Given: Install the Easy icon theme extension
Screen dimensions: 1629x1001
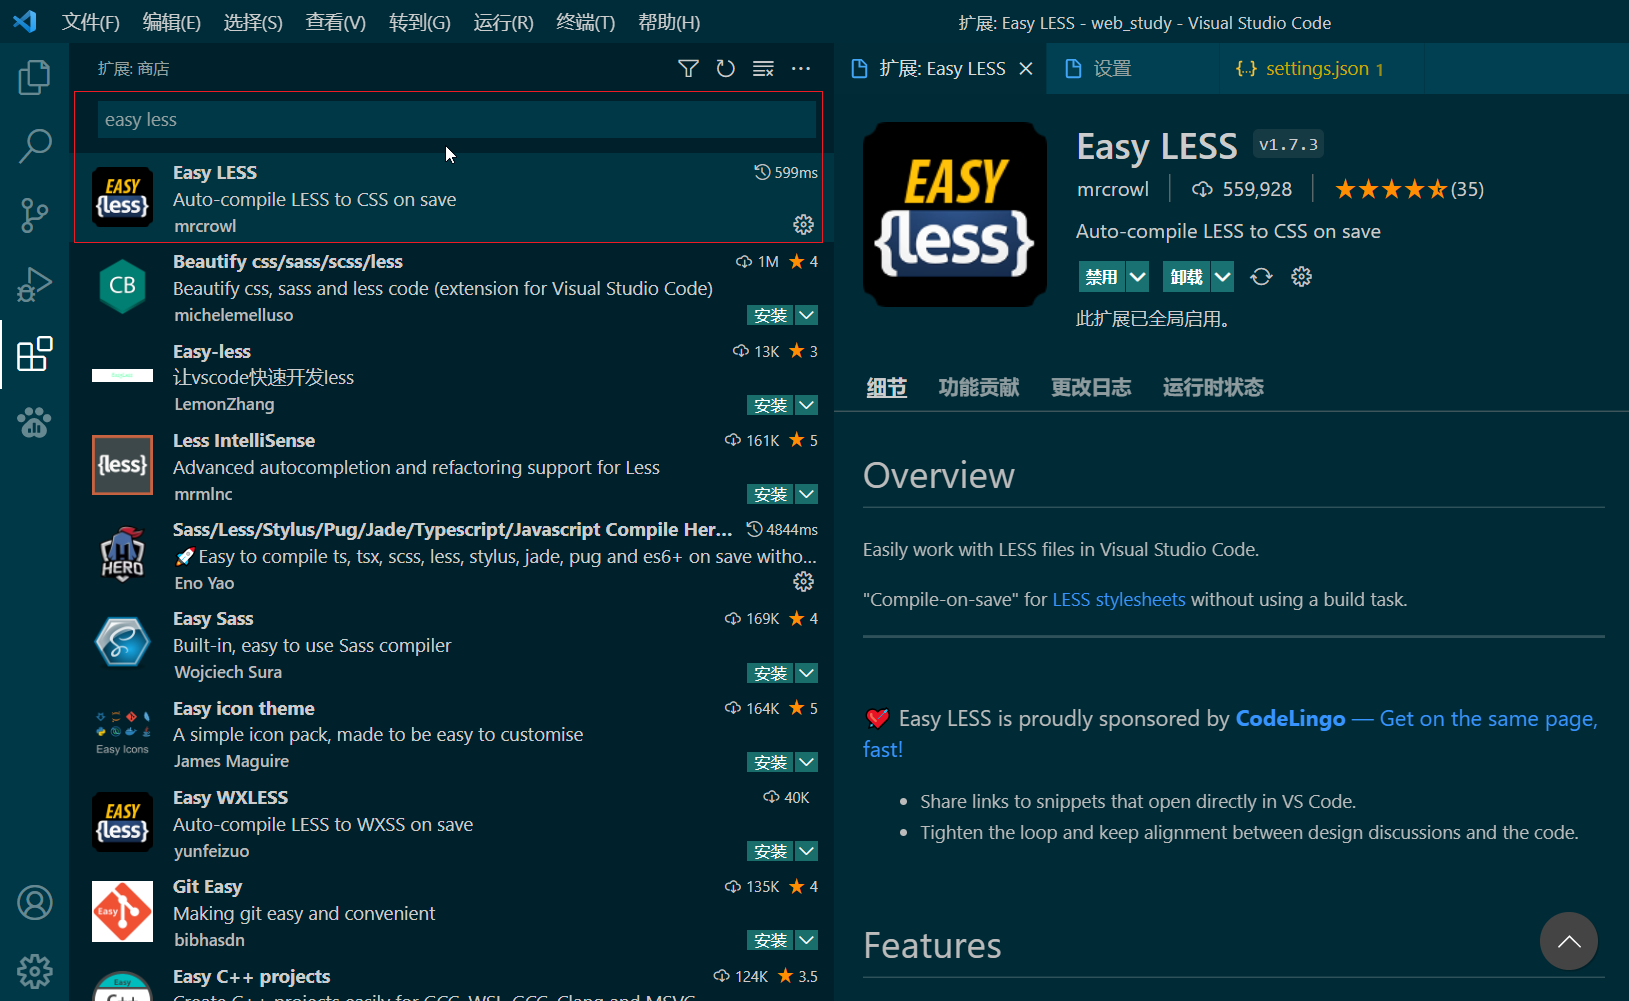Looking at the screenshot, I should [771, 762].
